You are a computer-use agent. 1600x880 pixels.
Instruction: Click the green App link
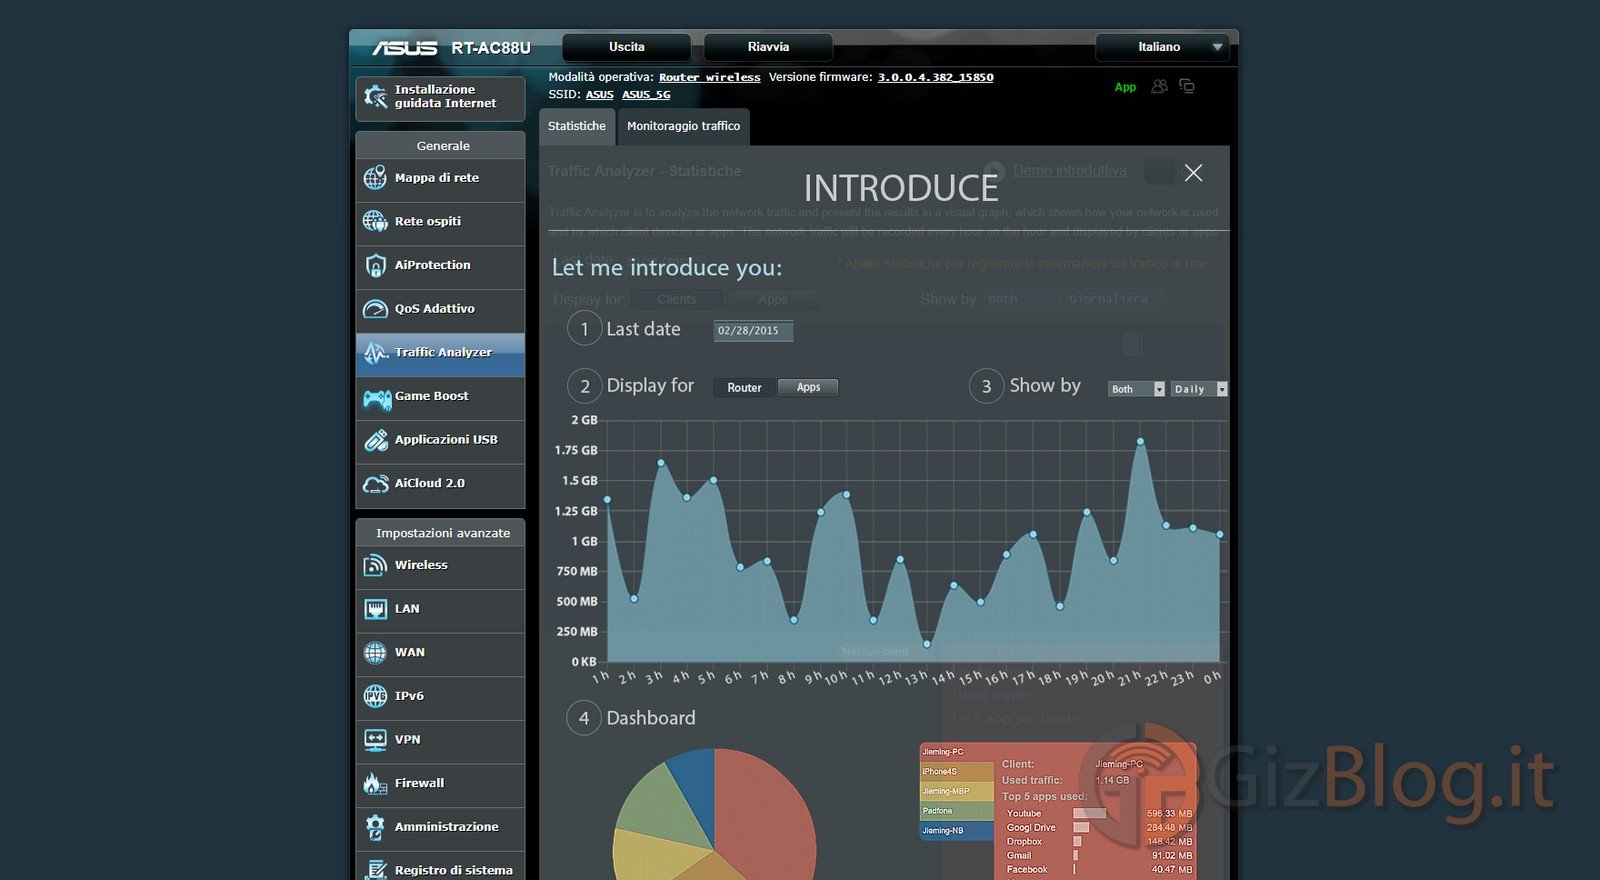[1125, 87]
